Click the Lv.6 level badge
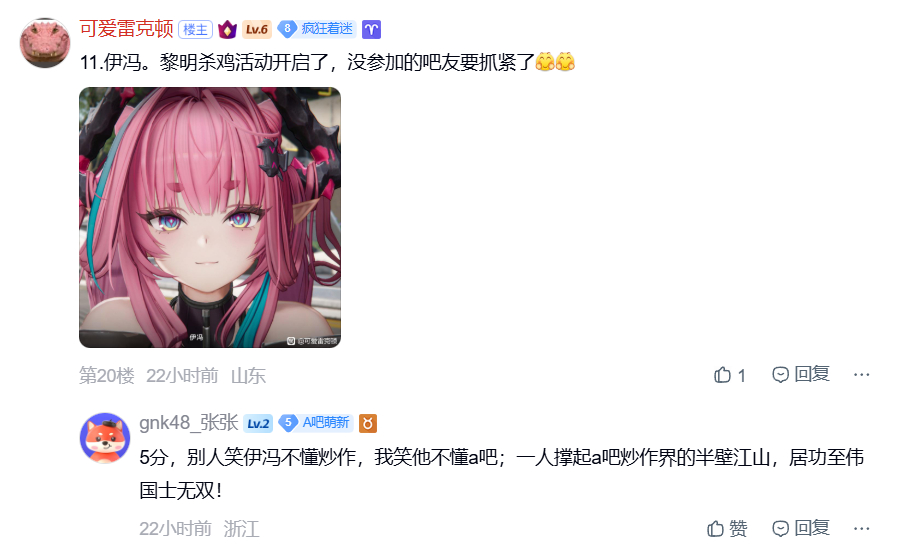Viewport: 898px width, 556px height. coord(257,29)
